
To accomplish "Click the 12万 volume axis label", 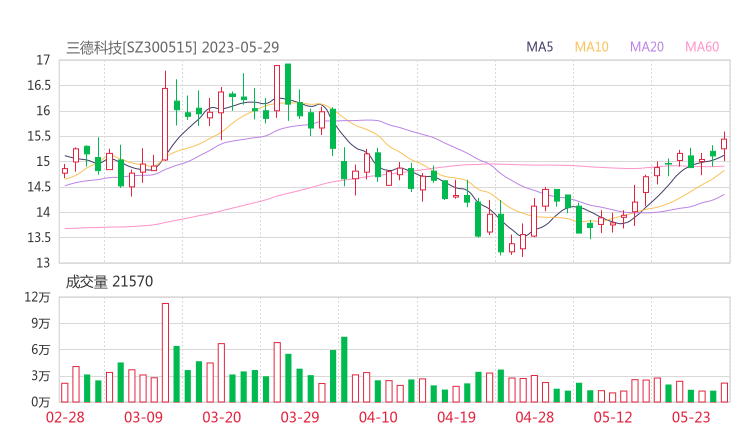I will pos(37,297).
